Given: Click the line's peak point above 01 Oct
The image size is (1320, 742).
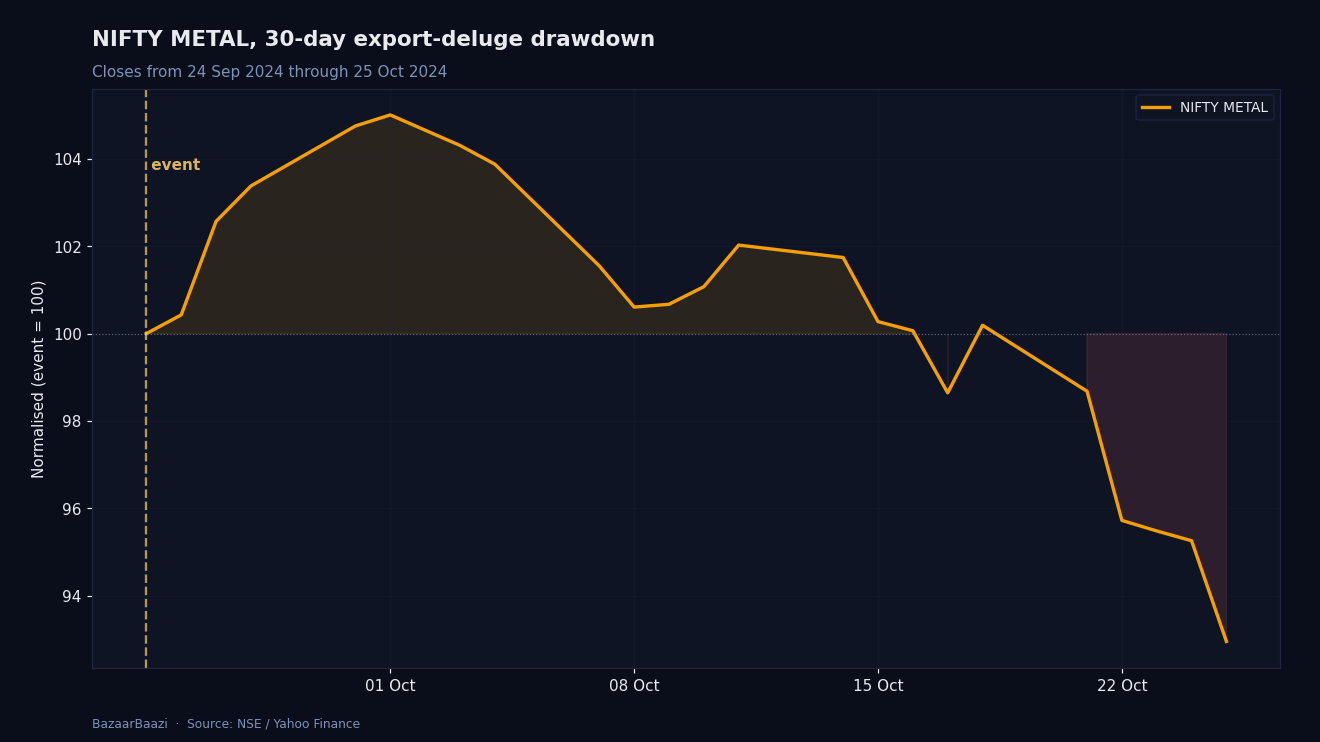Looking at the screenshot, I should (390, 115).
